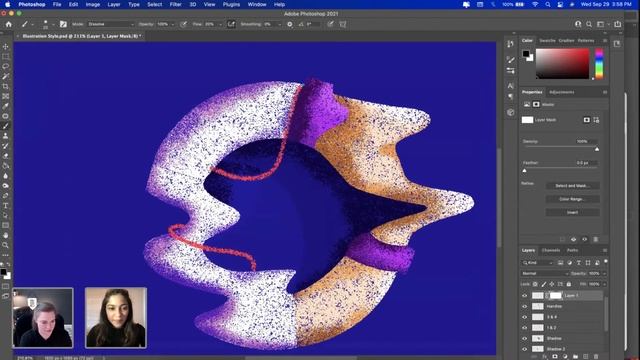This screenshot has width=640, height=360.
Task: Click Add vector mask icon in Properties
Action: click(596, 120)
